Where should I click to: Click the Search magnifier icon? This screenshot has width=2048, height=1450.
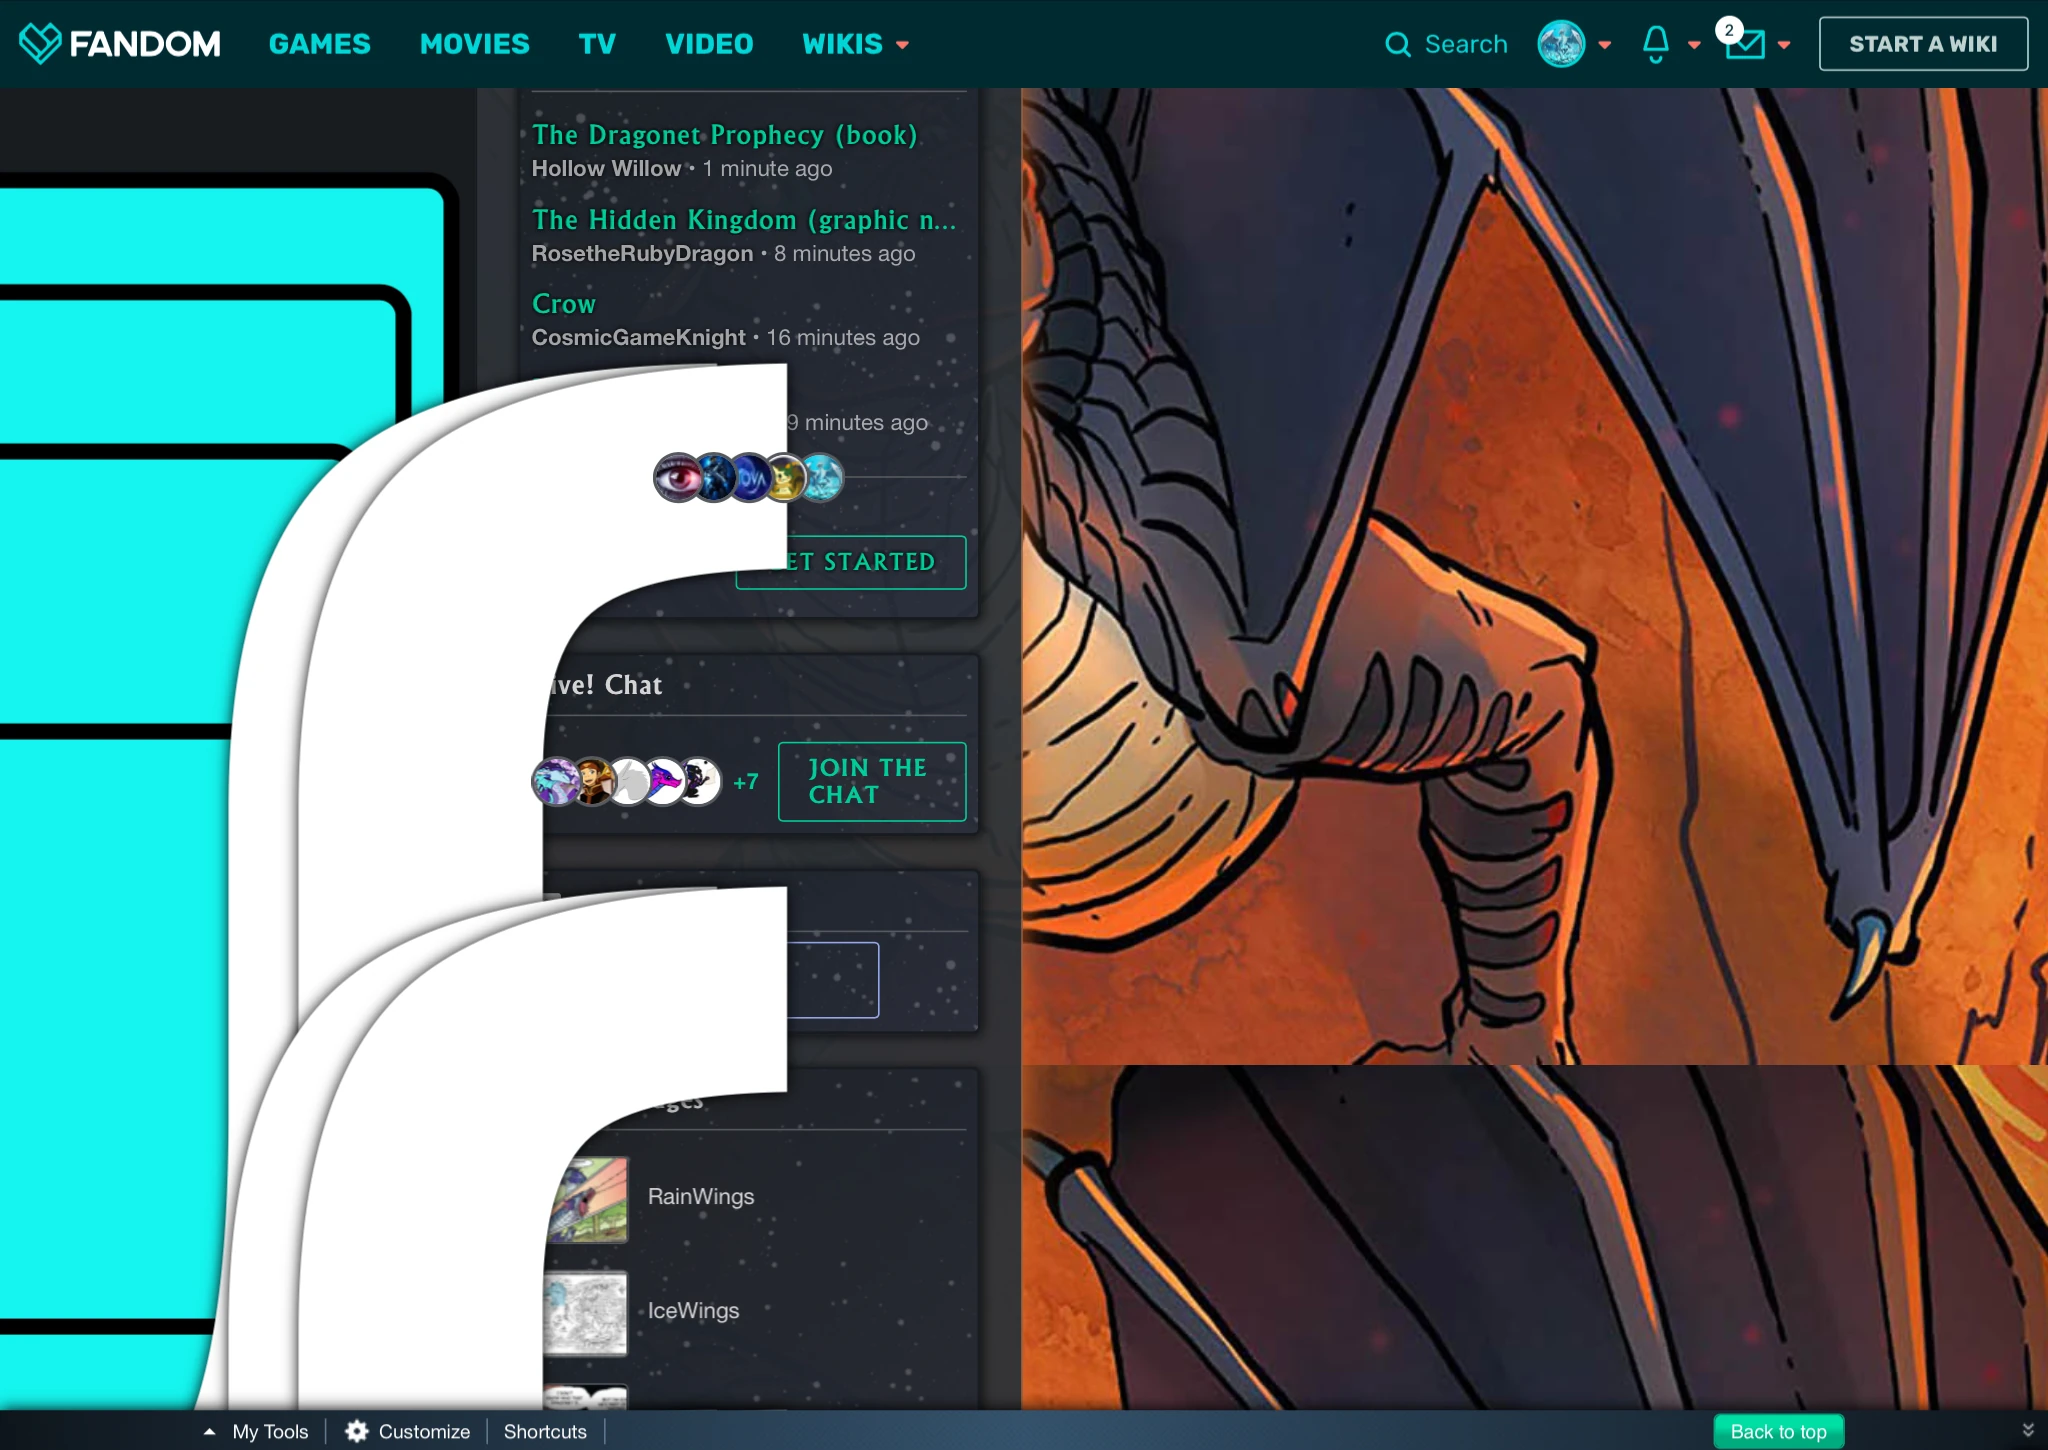[x=1397, y=45]
